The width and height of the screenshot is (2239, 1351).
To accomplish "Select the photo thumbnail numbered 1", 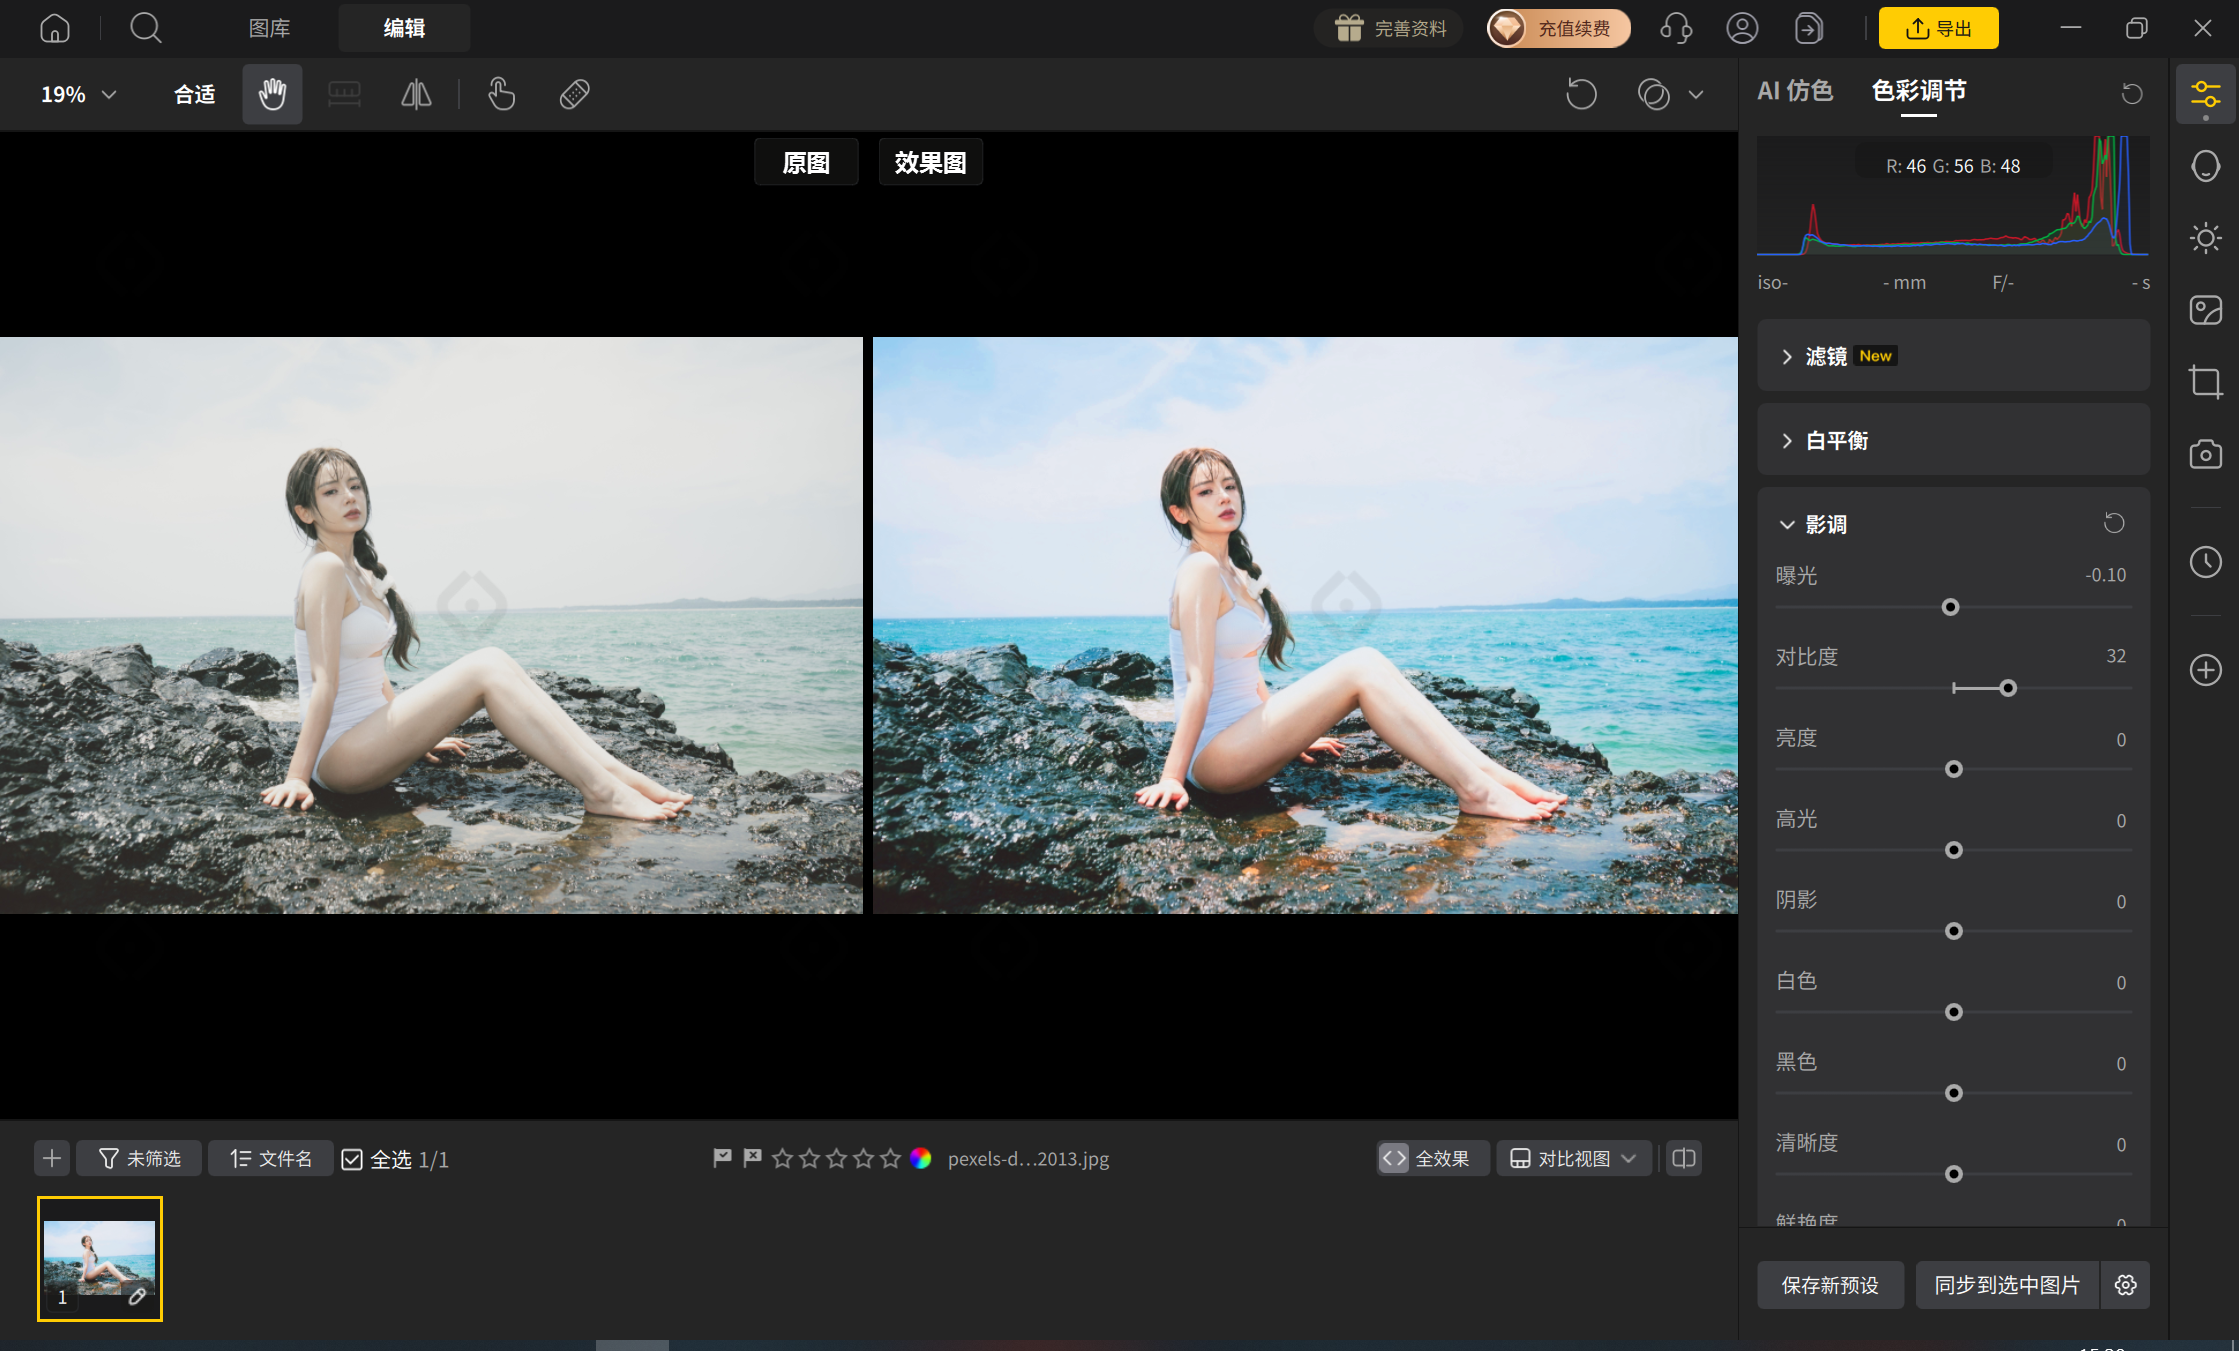I will [99, 1259].
